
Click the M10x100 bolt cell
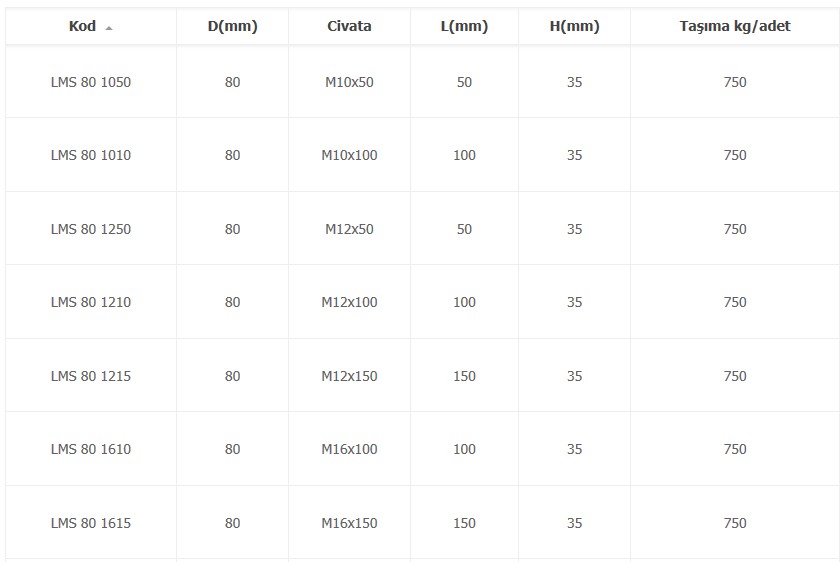349,155
